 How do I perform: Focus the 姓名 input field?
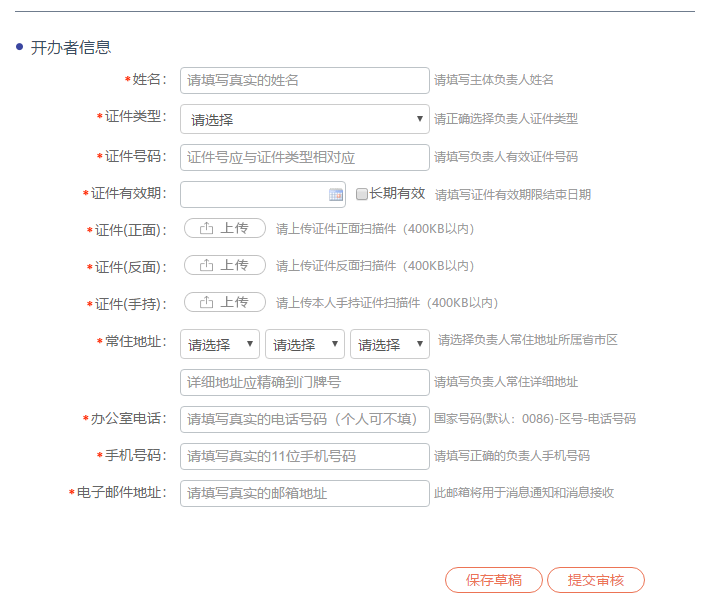coord(304,80)
